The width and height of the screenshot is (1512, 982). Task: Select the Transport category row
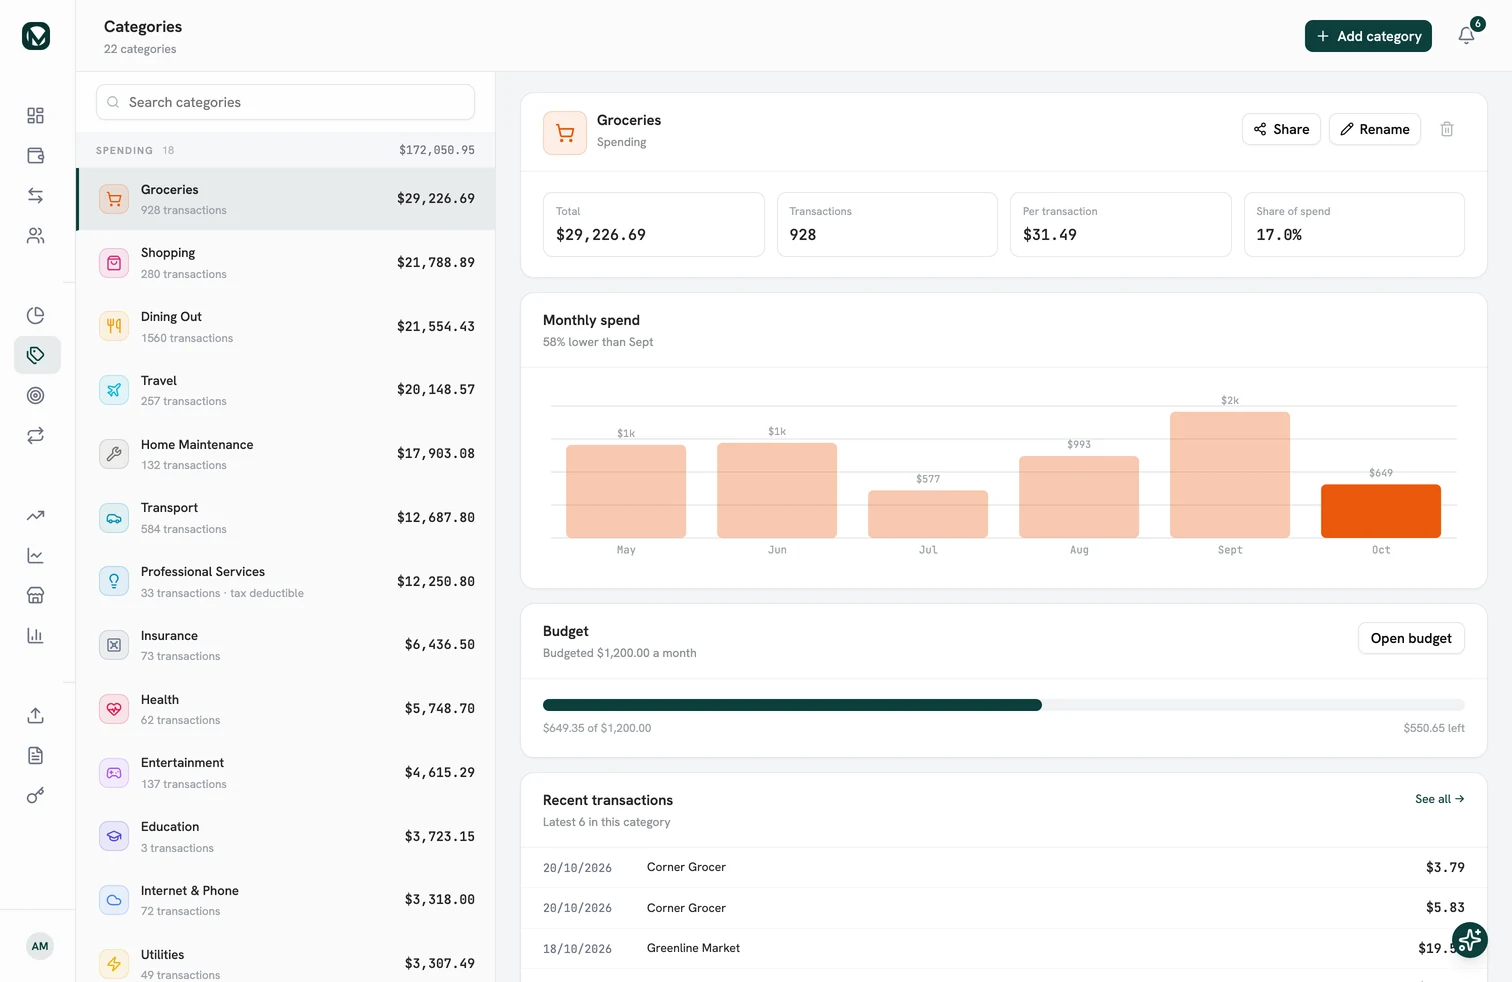pos(286,518)
